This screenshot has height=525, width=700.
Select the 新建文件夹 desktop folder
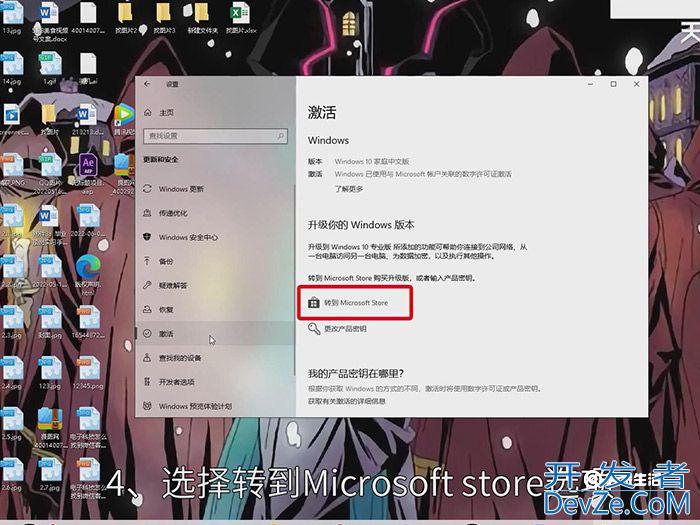202,18
